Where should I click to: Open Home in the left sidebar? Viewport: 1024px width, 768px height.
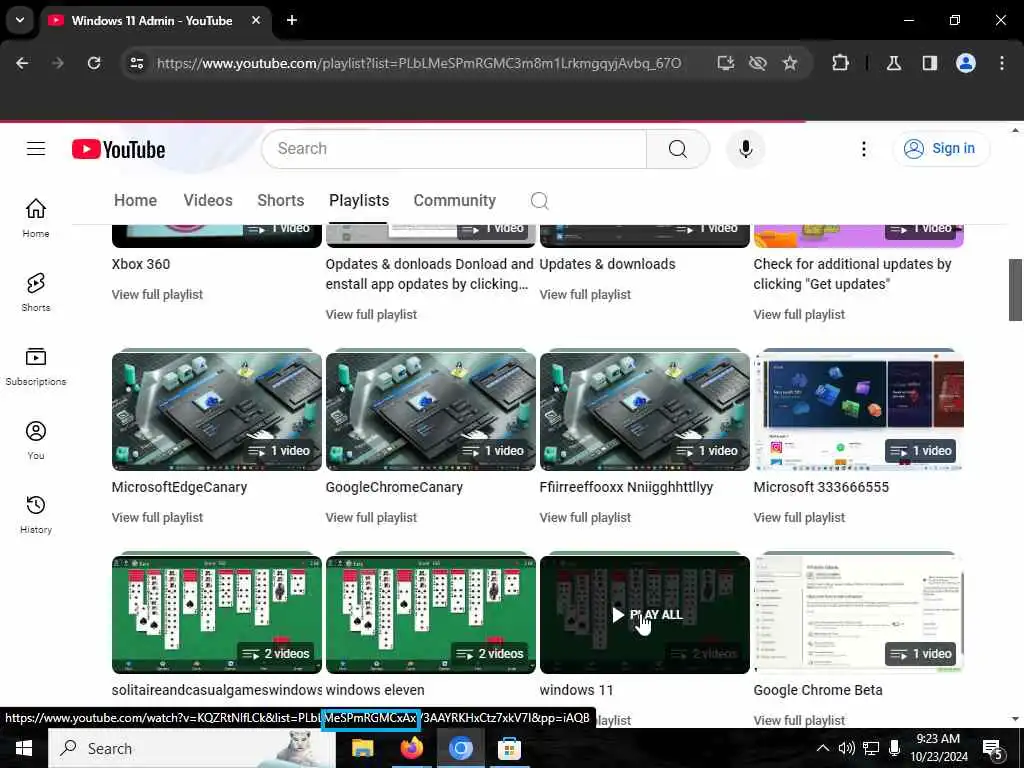36,218
